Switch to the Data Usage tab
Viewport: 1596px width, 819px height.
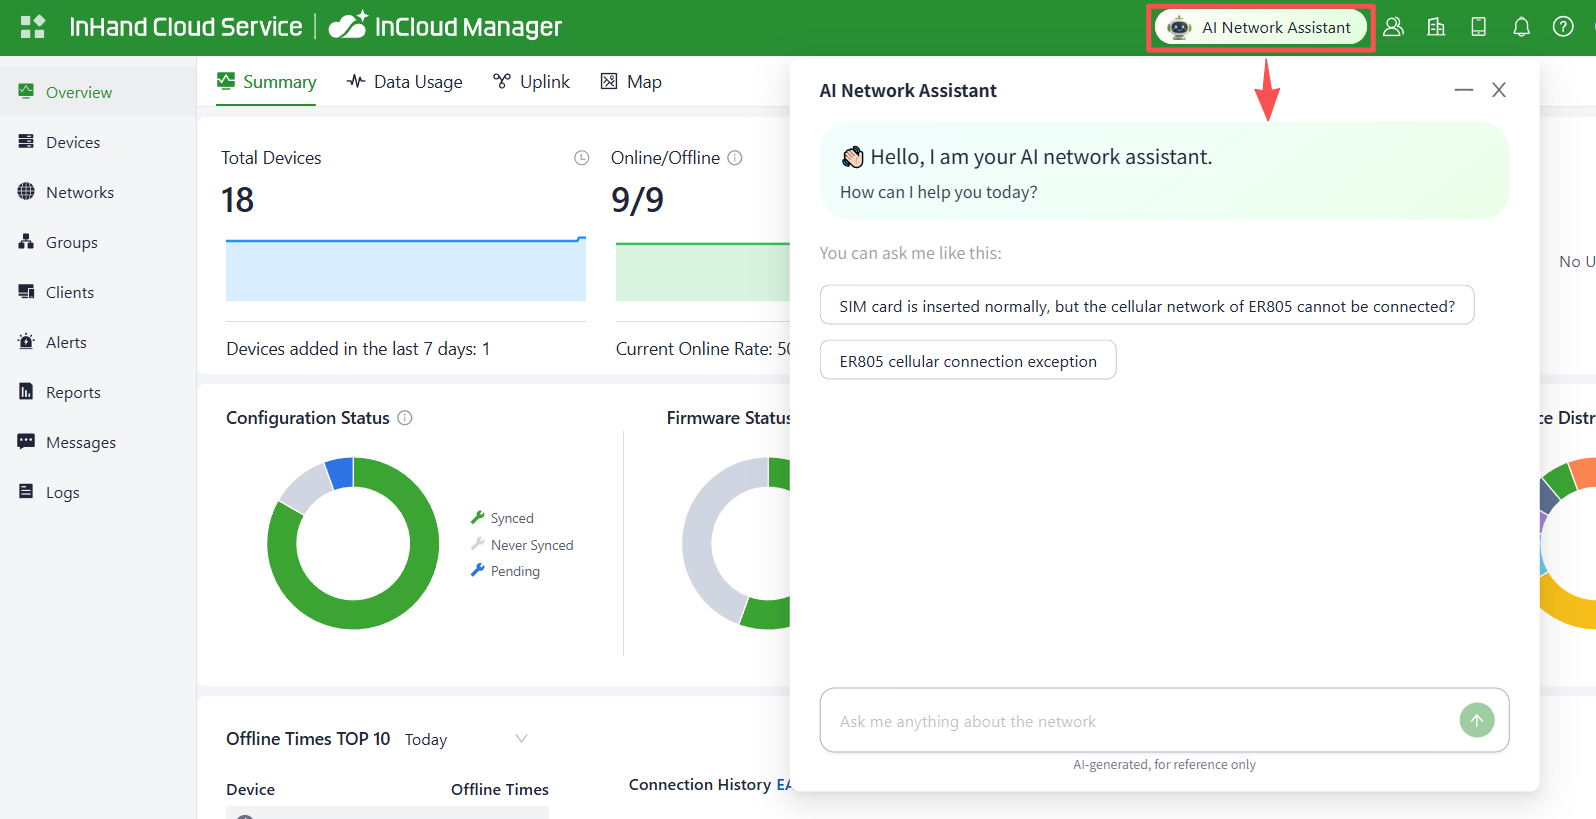coord(405,82)
